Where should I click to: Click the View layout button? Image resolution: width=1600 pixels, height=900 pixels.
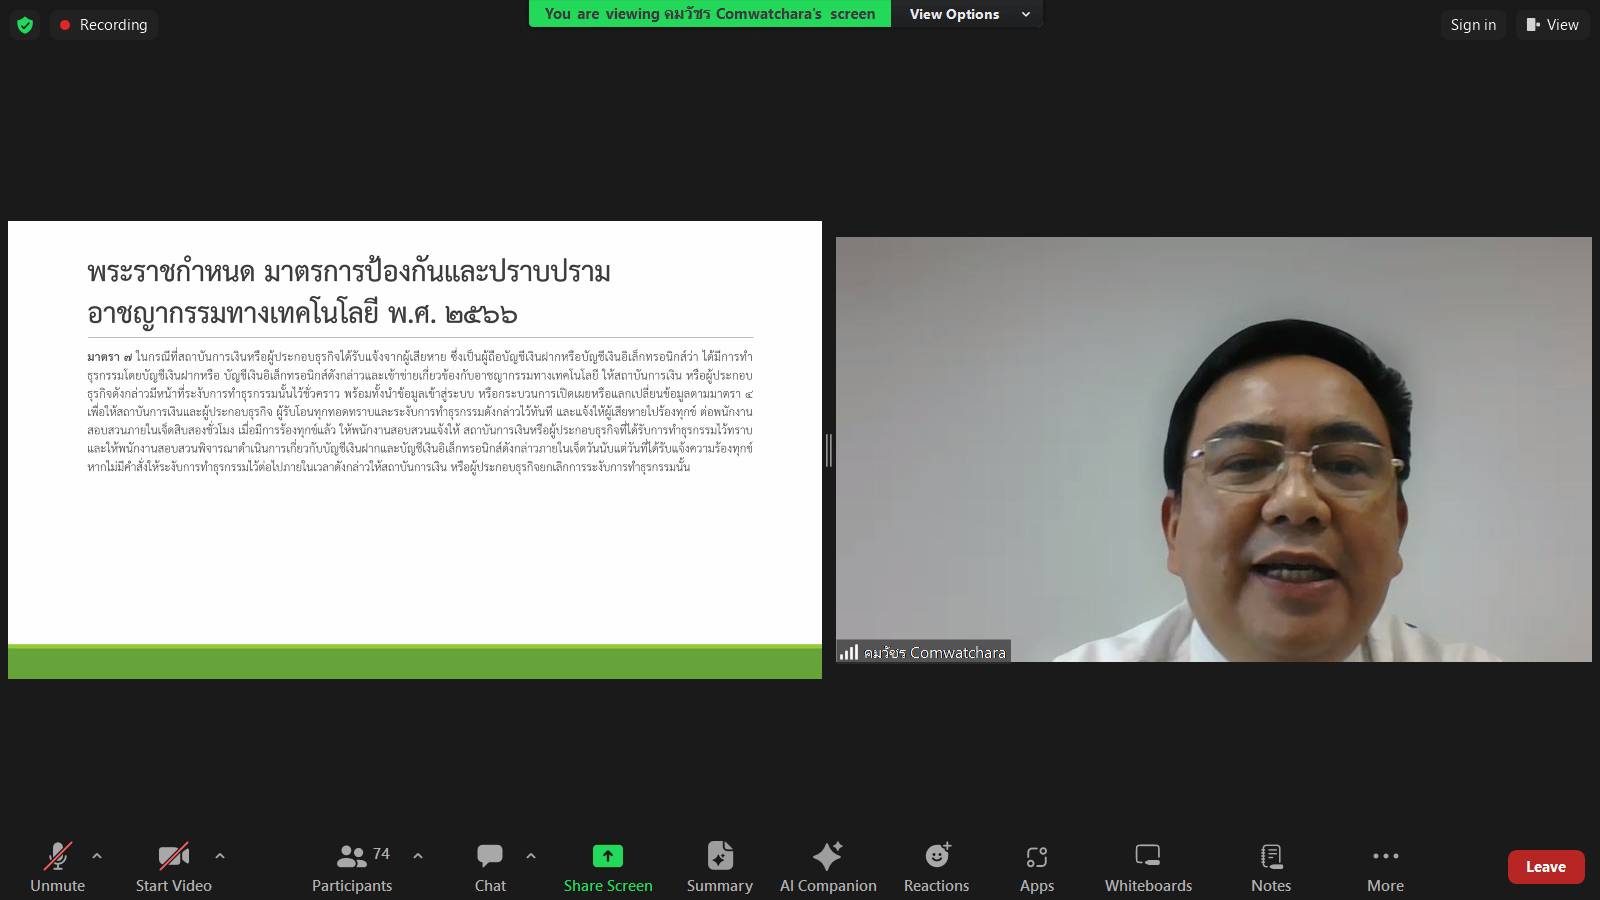coord(1552,25)
